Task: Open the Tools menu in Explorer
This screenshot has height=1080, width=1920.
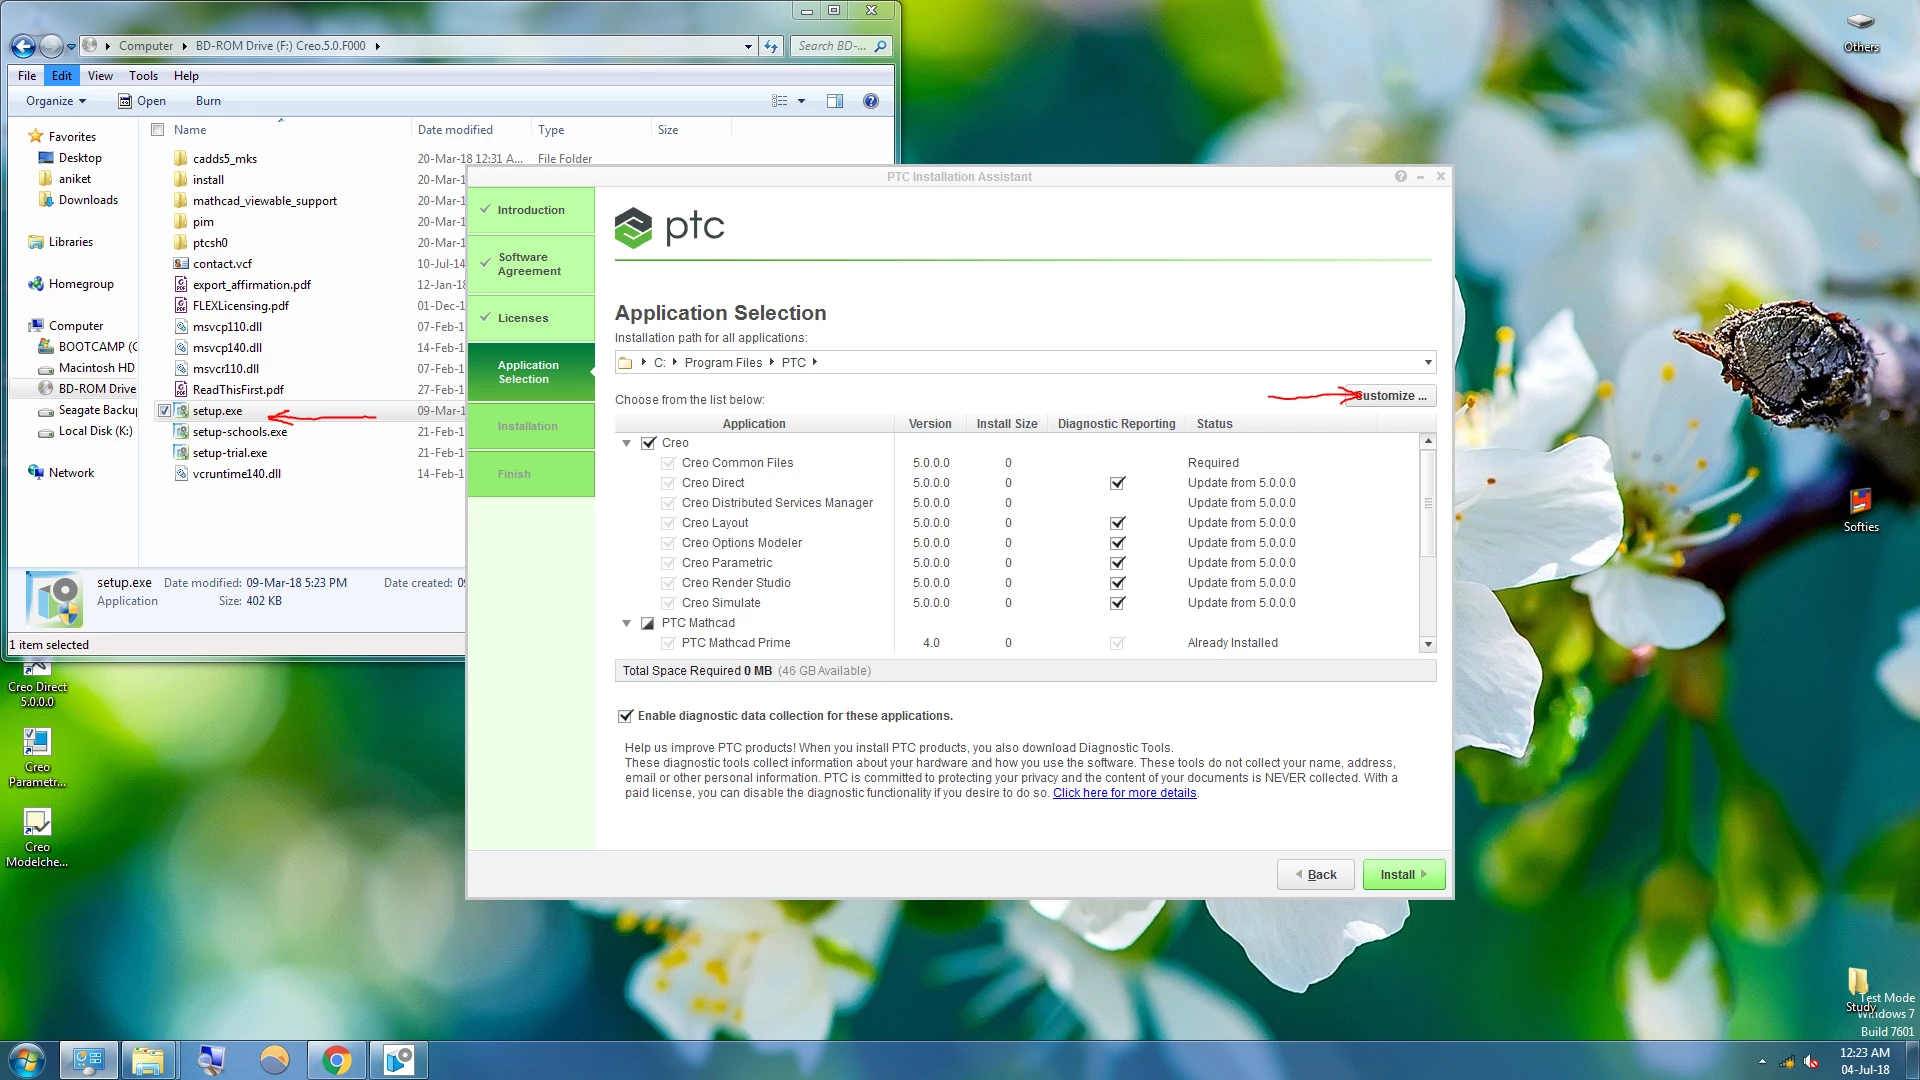Action: 143,76
